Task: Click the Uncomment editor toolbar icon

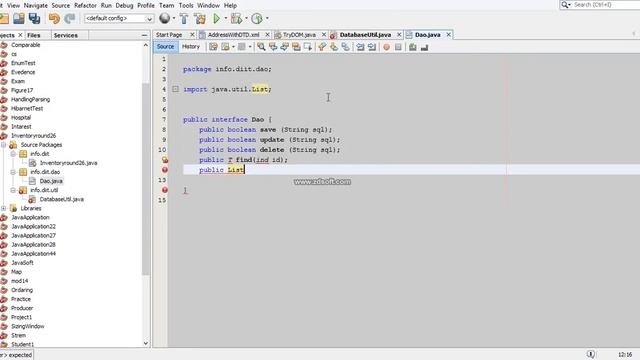Action: 424,47
